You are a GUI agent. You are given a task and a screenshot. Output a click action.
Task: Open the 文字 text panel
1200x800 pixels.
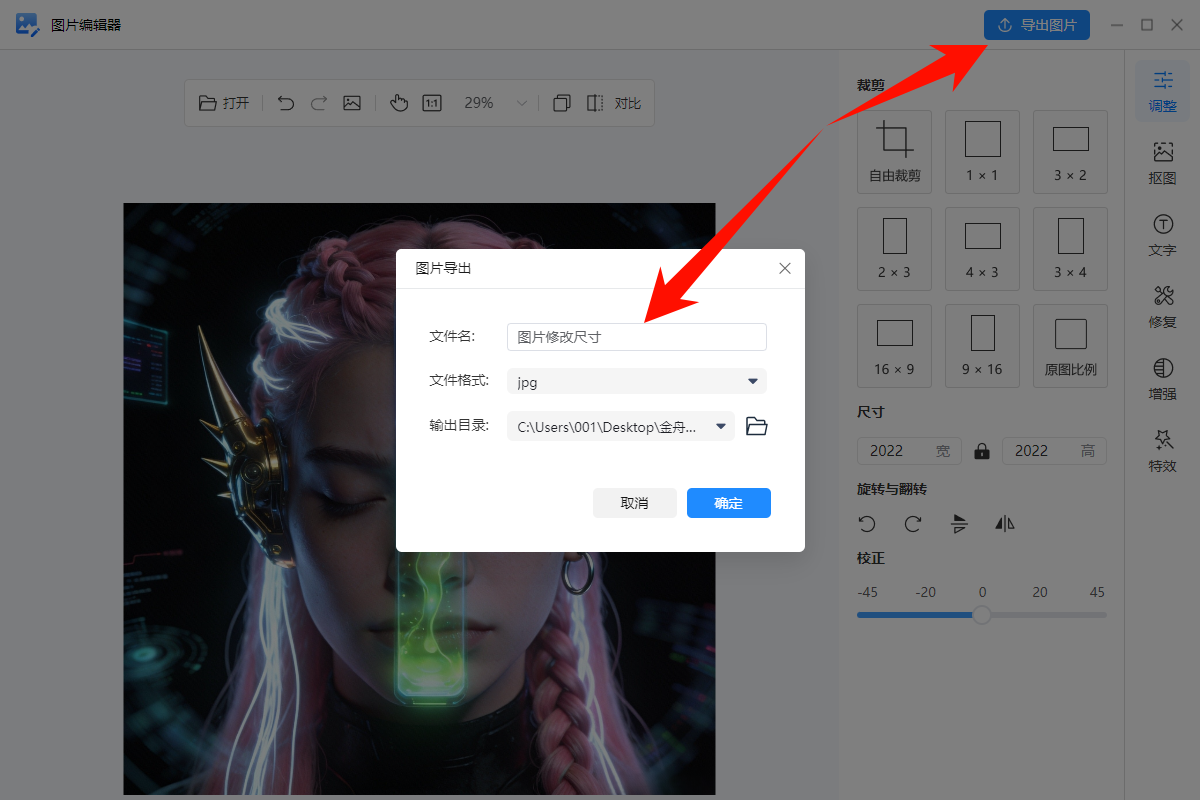(x=1161, y=235)
